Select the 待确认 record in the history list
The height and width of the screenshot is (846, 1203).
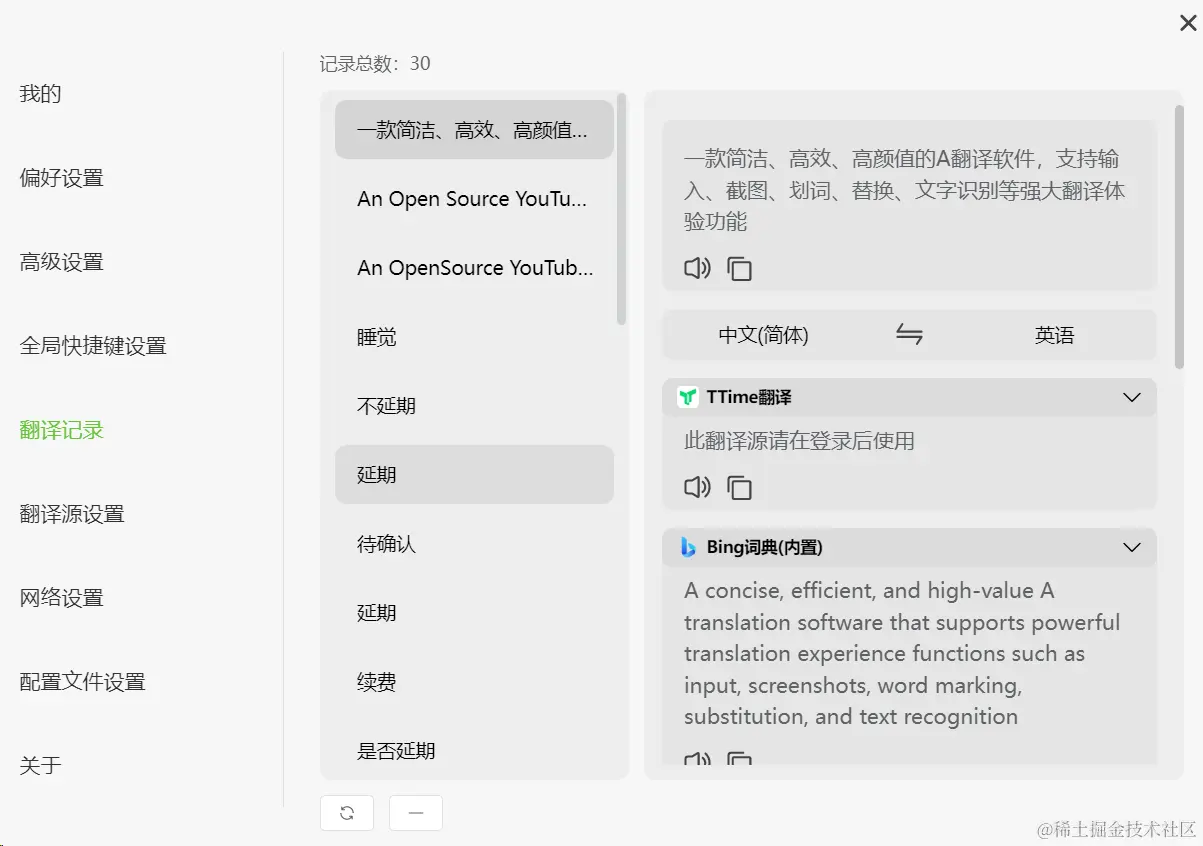[x=474, y=544]
